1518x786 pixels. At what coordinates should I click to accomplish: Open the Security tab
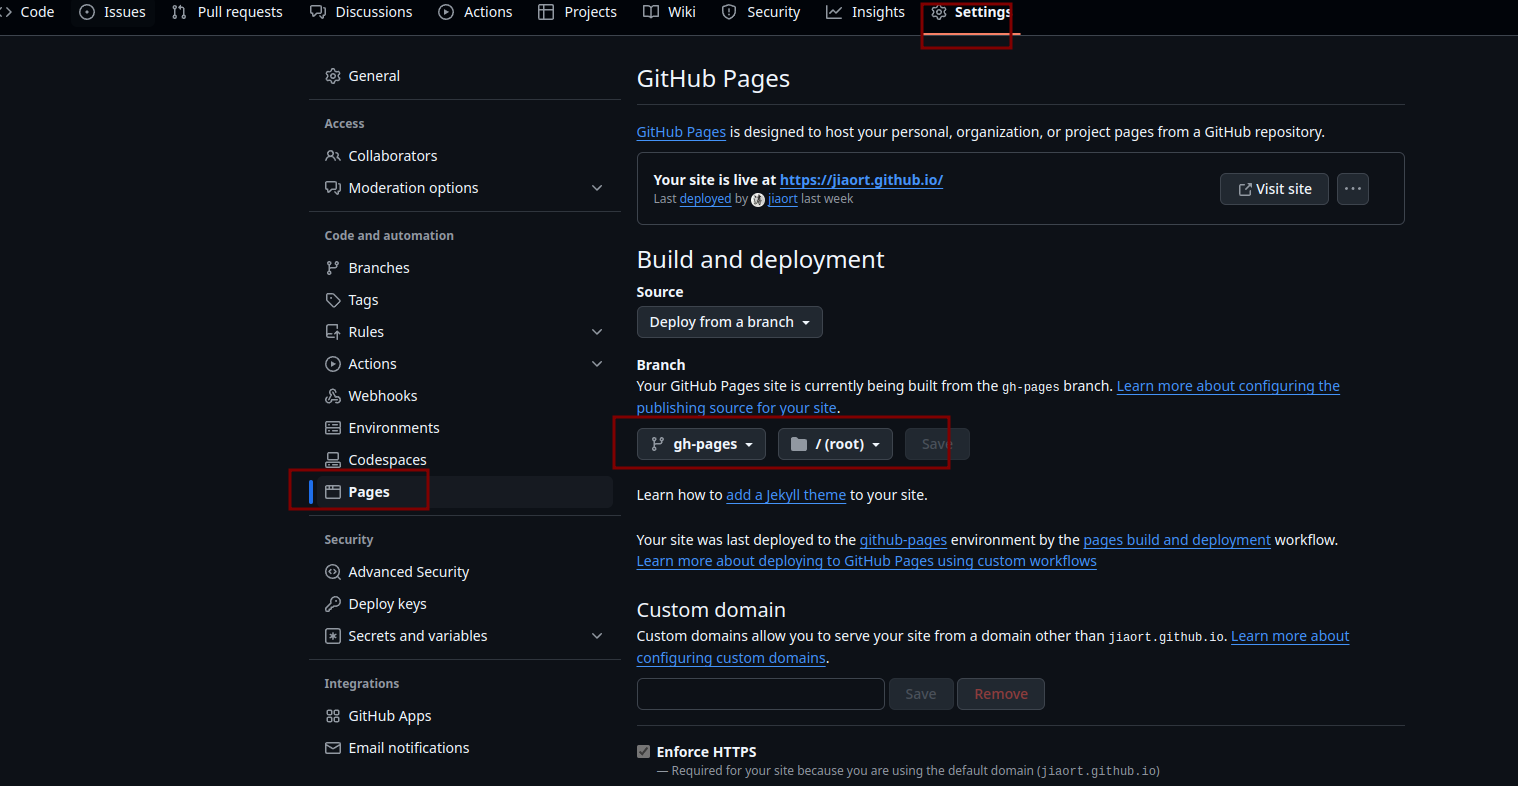coord(761,12)
